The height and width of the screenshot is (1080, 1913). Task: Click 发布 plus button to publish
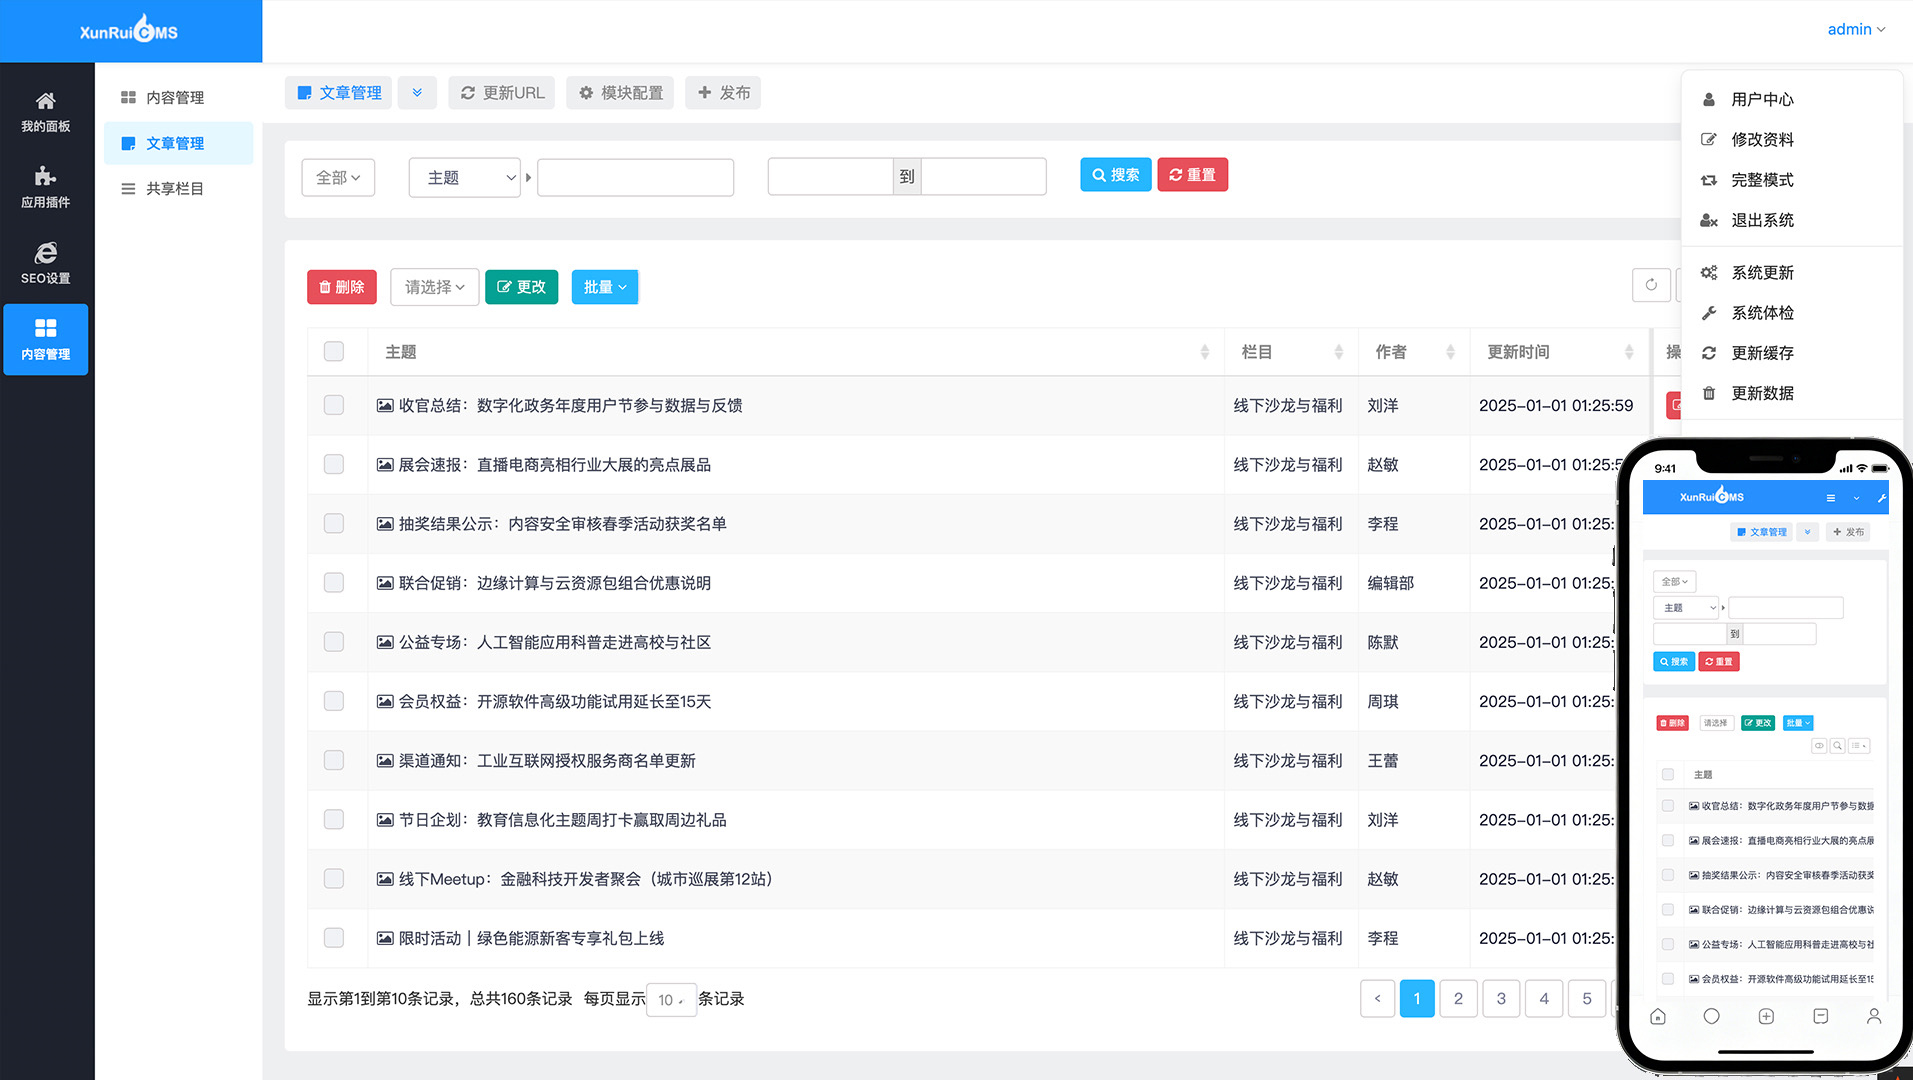tap(723, 93)
